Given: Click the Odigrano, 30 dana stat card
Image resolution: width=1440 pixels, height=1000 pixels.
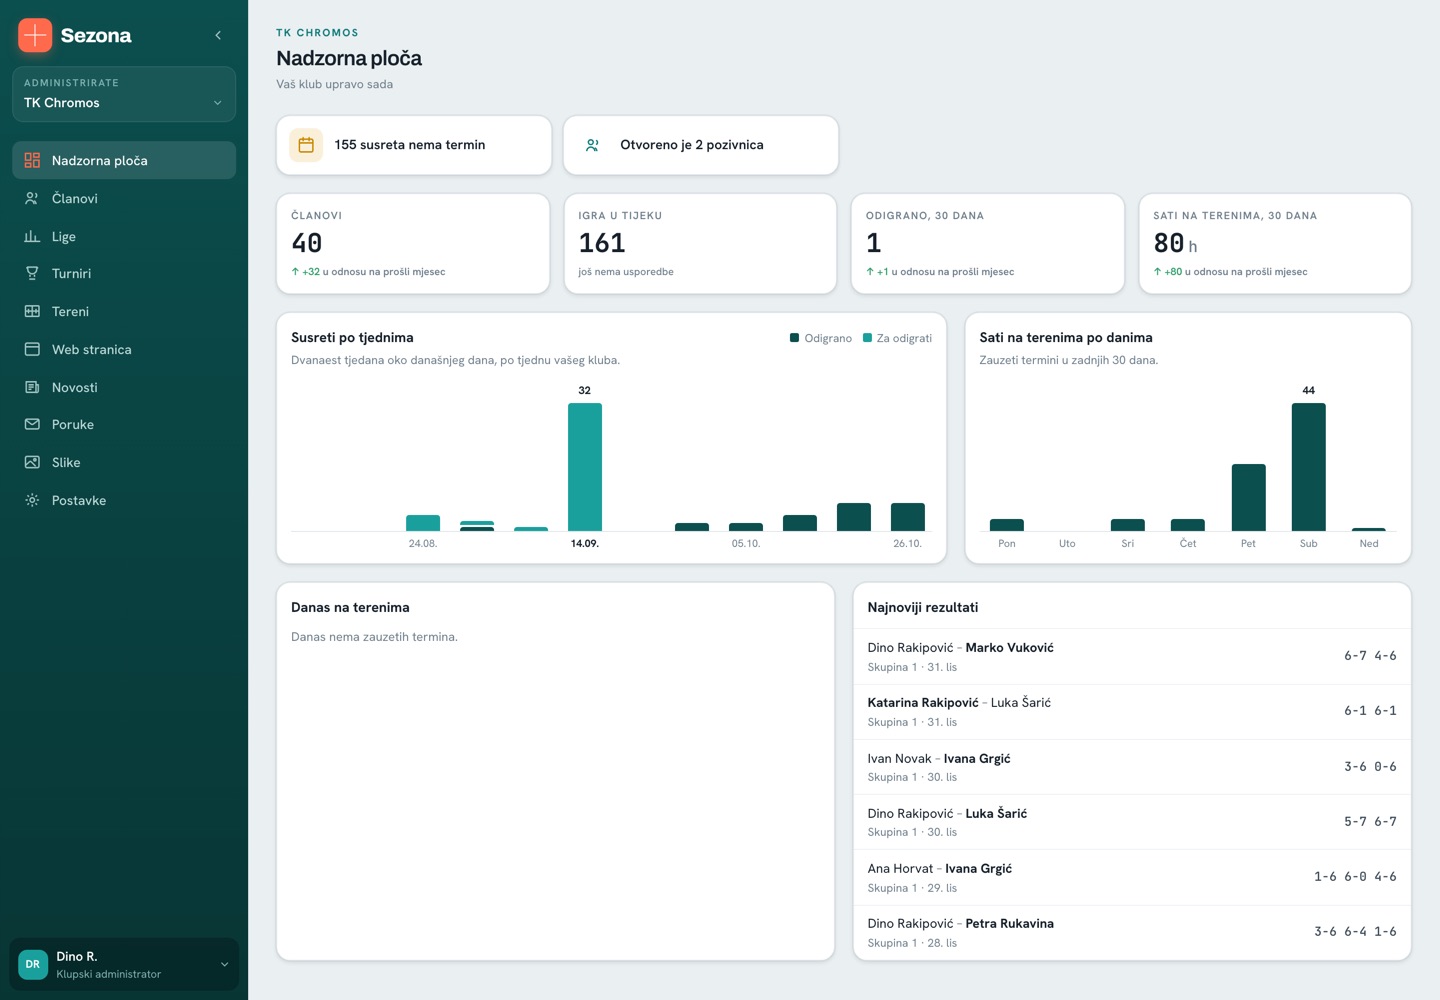Looking at the screenshot, I should click(x=988, y=244).
